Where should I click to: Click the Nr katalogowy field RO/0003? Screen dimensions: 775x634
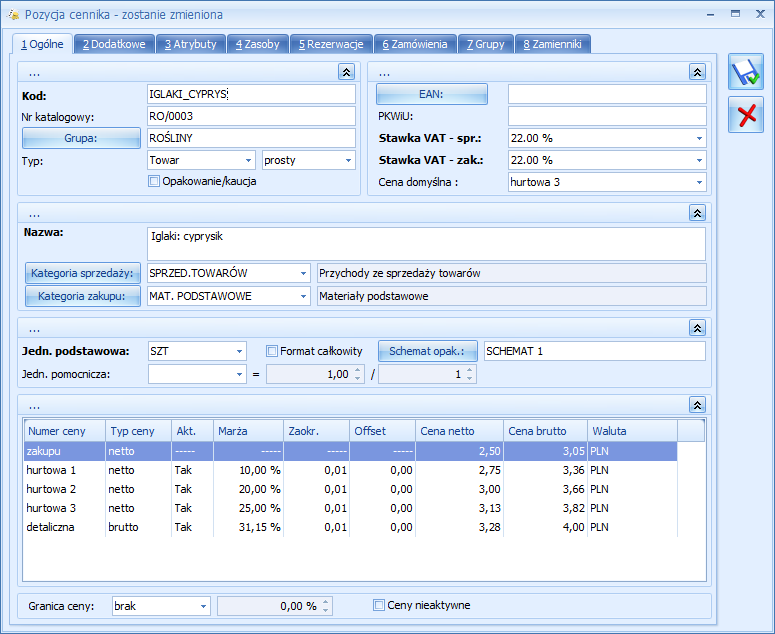click(251, 116)
